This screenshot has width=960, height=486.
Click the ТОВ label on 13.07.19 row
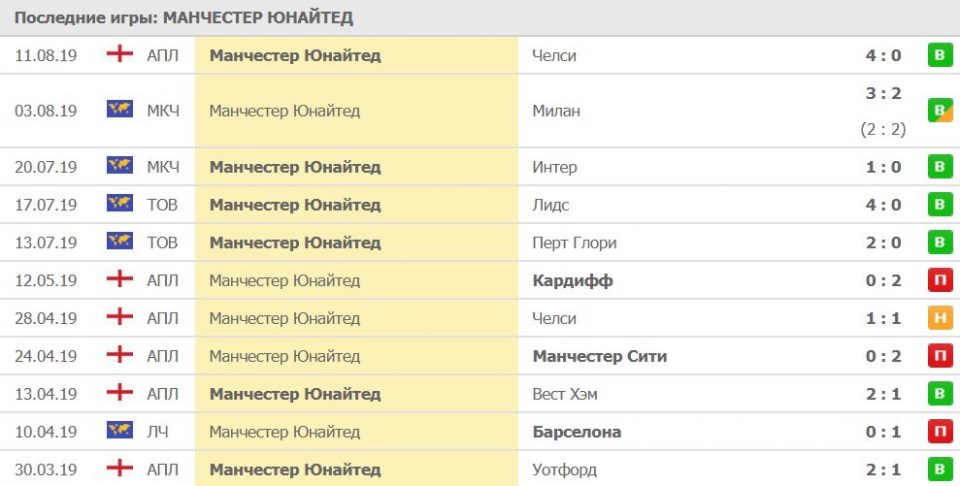162,243
